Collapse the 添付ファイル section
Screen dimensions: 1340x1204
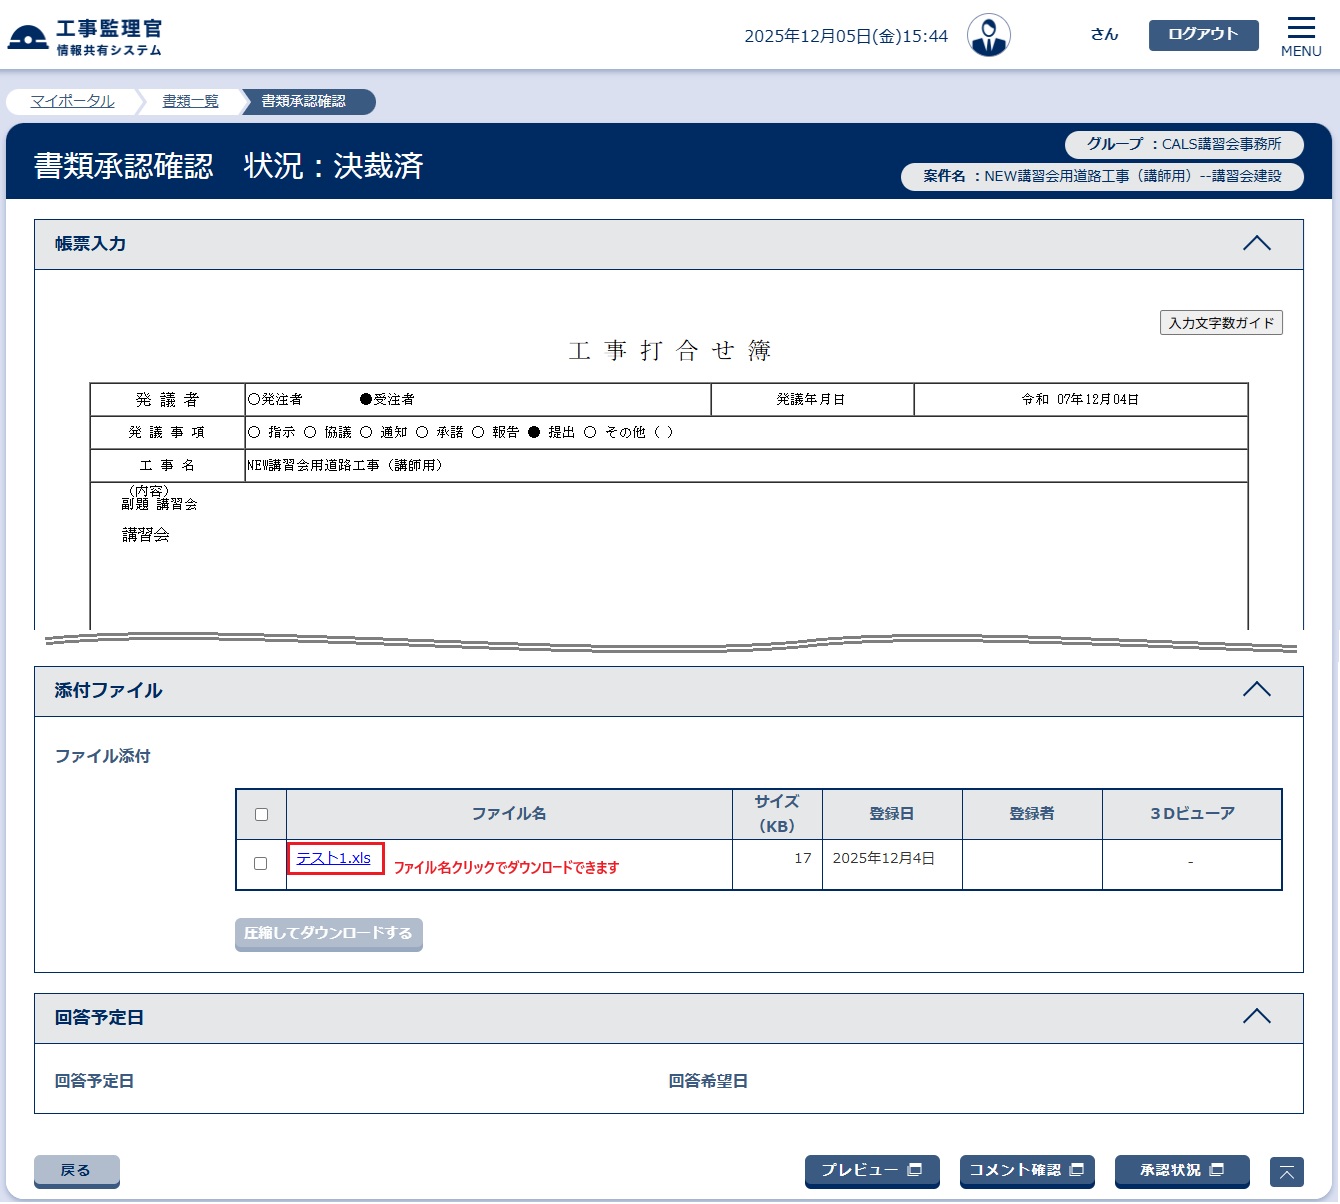click(1256, 690)
